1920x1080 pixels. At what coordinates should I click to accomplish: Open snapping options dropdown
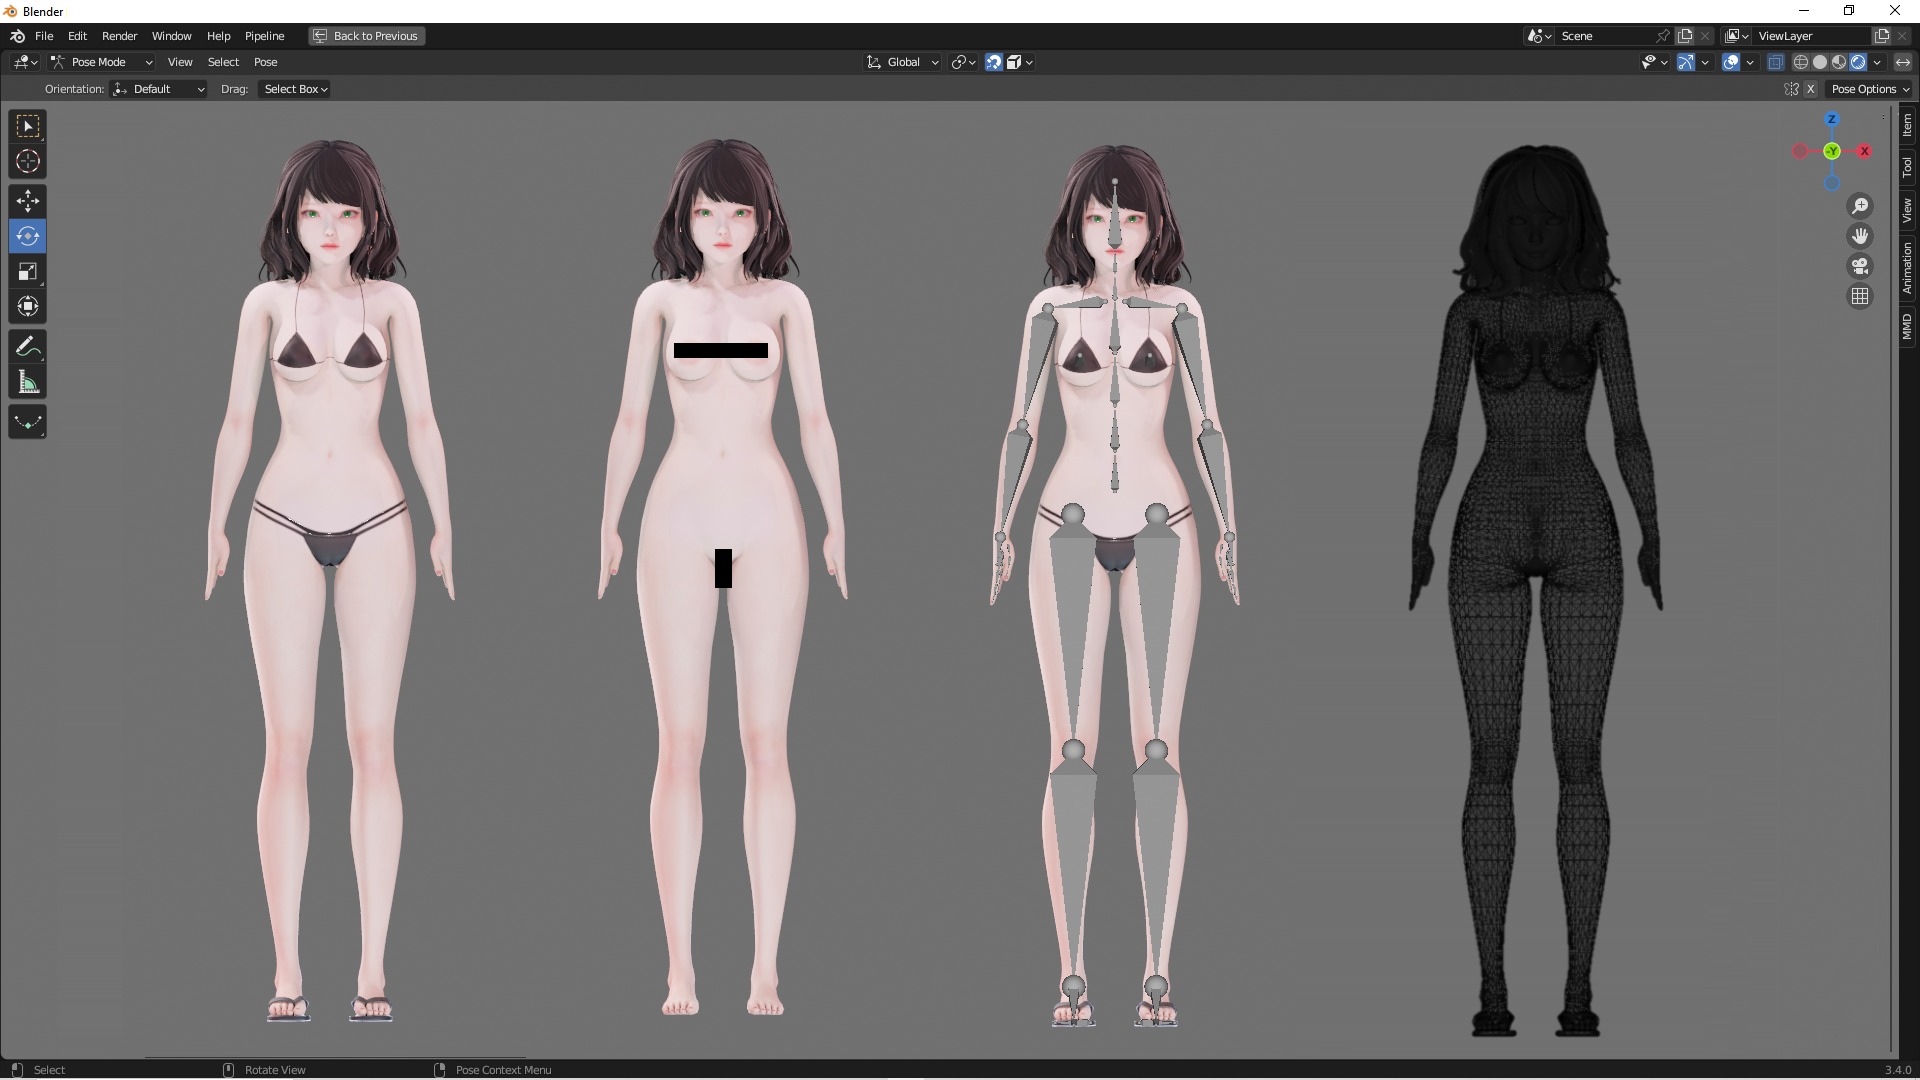pos(1020,62)
